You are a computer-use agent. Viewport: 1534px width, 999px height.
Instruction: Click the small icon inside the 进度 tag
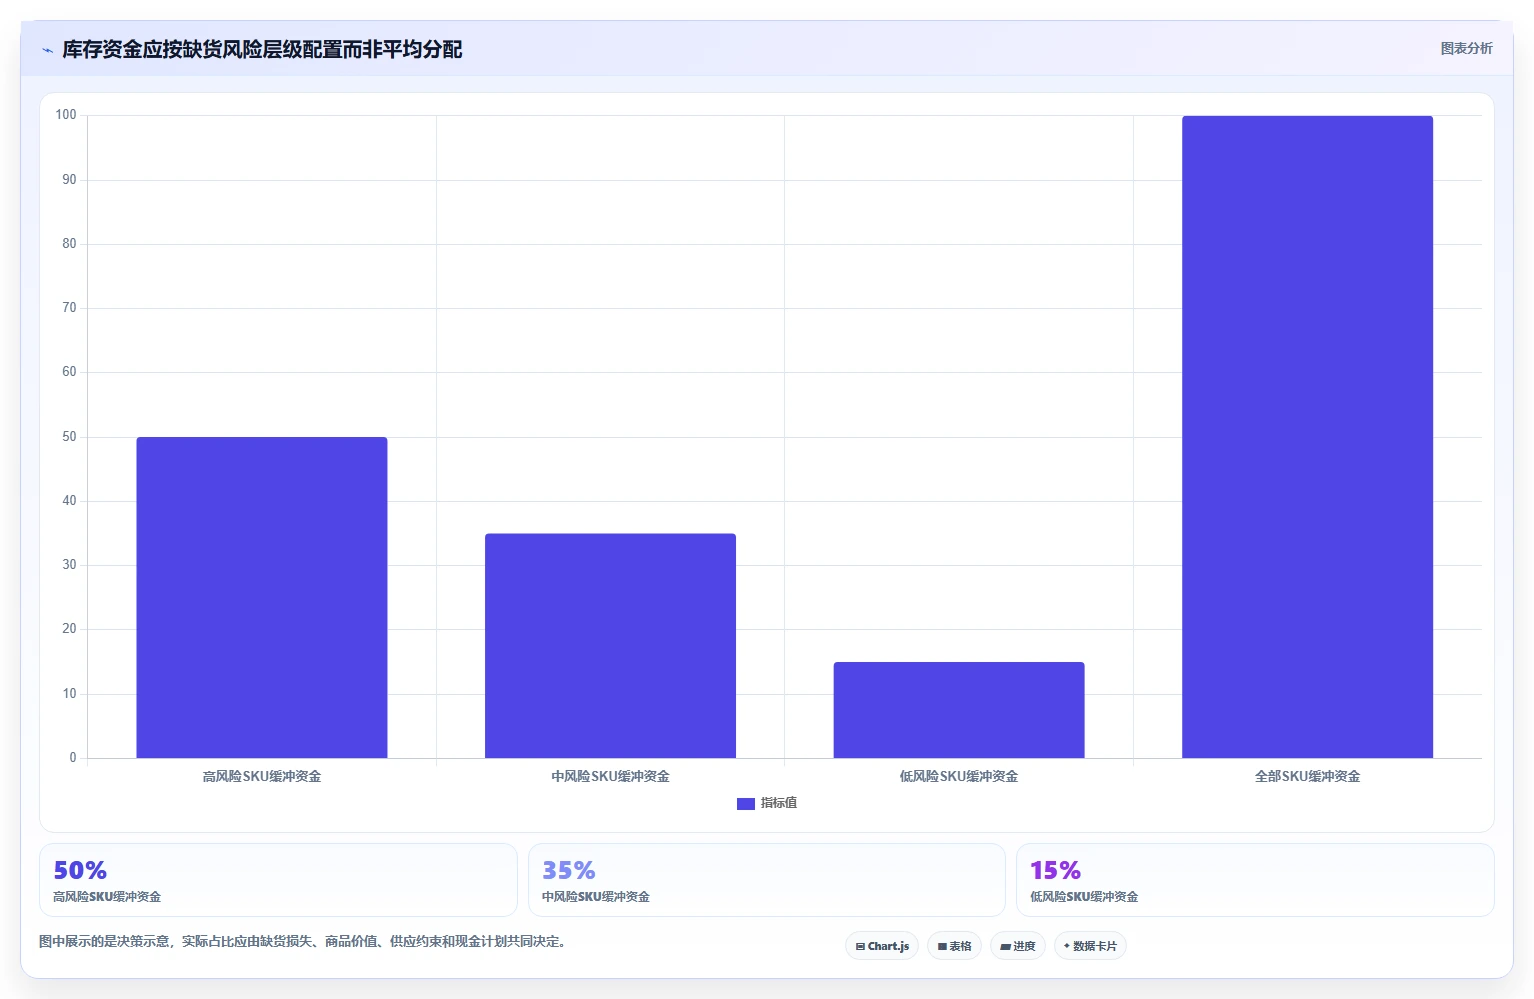1005,946
